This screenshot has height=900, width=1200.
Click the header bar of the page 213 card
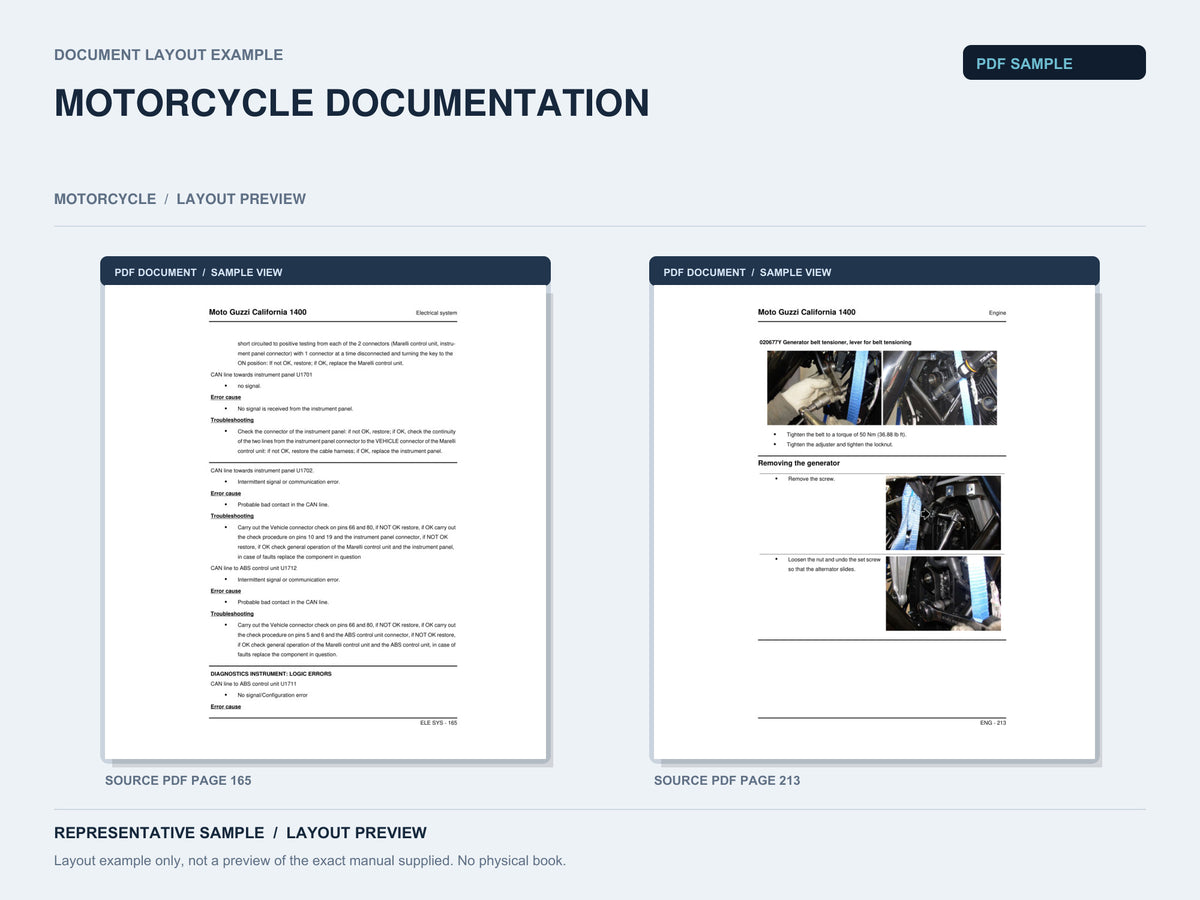(874, 272)
